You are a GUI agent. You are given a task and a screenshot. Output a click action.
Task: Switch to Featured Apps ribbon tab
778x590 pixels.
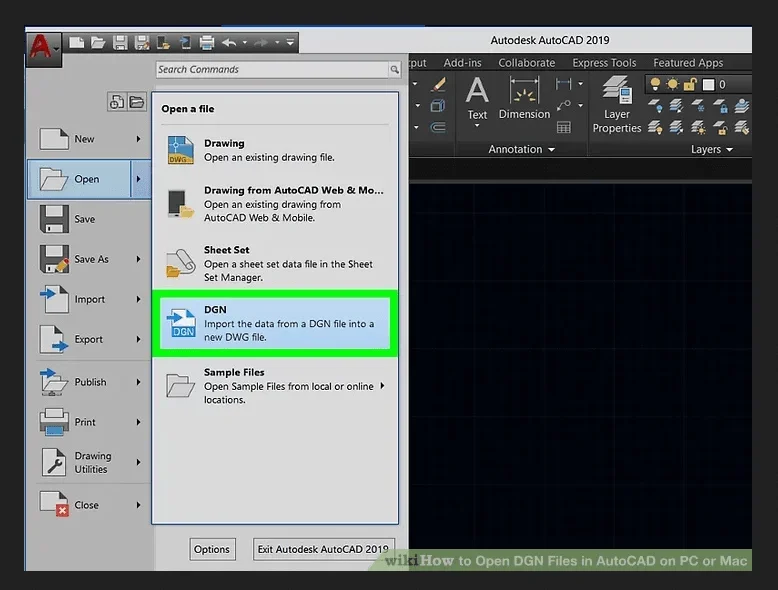pyautogui.click(x=688, y=63)
